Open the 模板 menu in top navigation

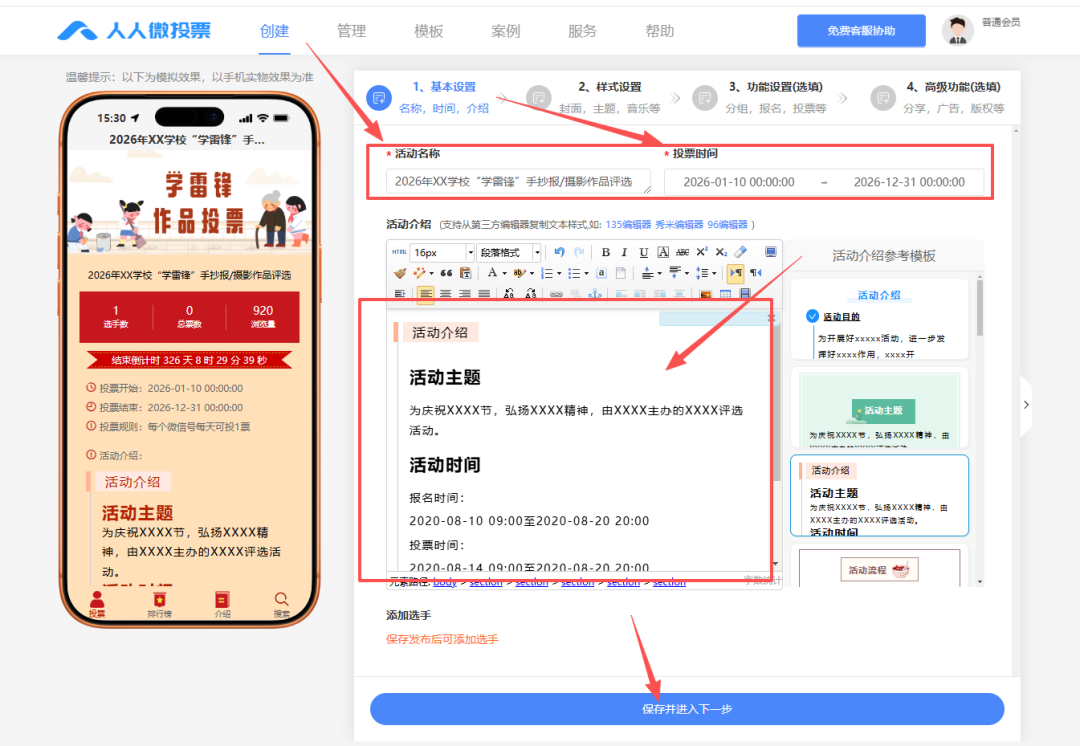pos(428,31)
